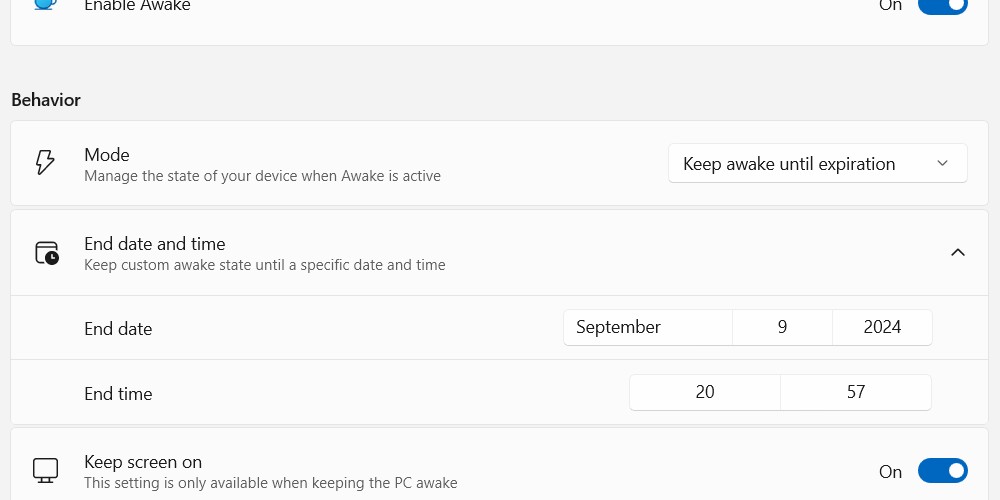Disable the Enable Awake toggle
1000x500 pixels.
pos(943,4)
